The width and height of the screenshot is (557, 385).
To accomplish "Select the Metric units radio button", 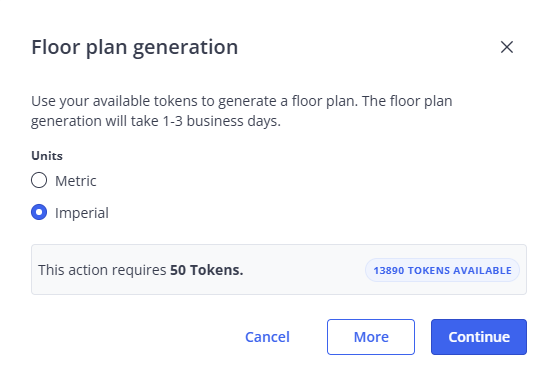I will point(39,180).
